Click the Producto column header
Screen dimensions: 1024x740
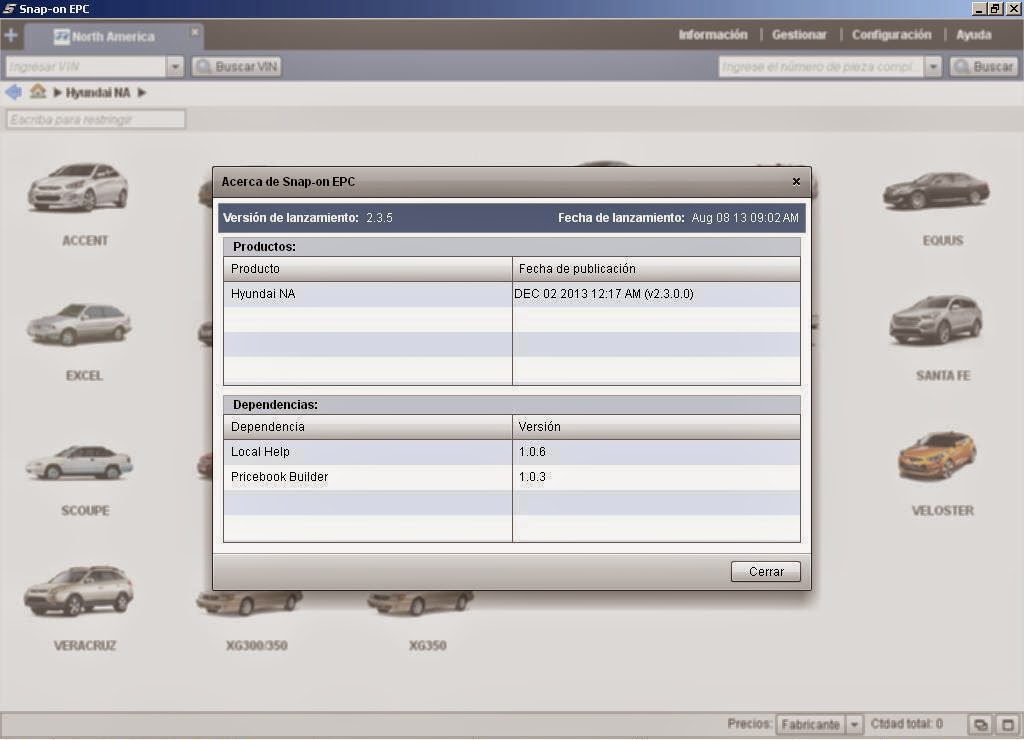(x=368, y=268)
